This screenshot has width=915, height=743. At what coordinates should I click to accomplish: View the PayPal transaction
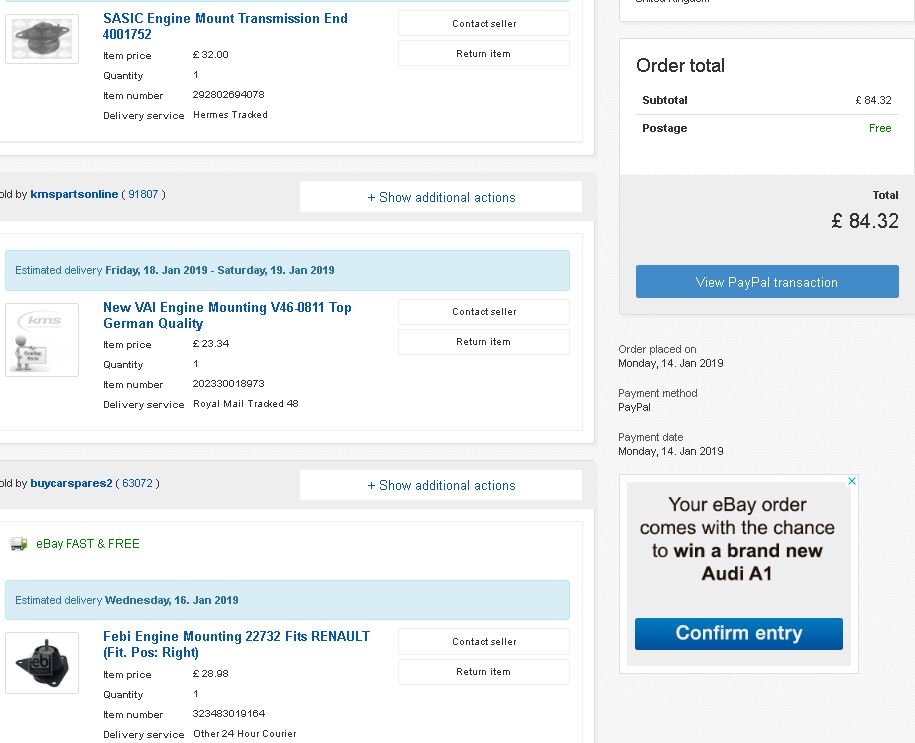click(767, 282)
